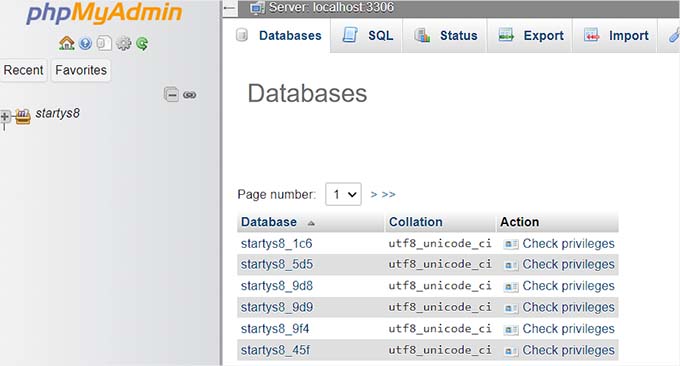The width and height of the screenshot is (680, 366).
Task: Sort by Collation column header
Action: coord(415,222)
